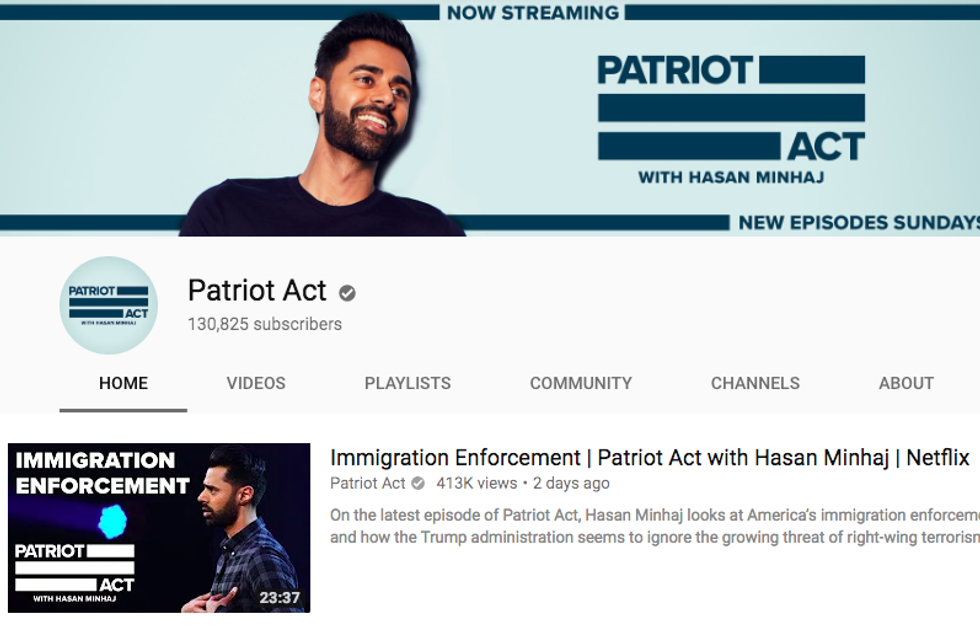This screenshot has height=631, width=980.
Task: Click the 23:37 duration badge on the thumbnail
Action: (x=280, y=598)
